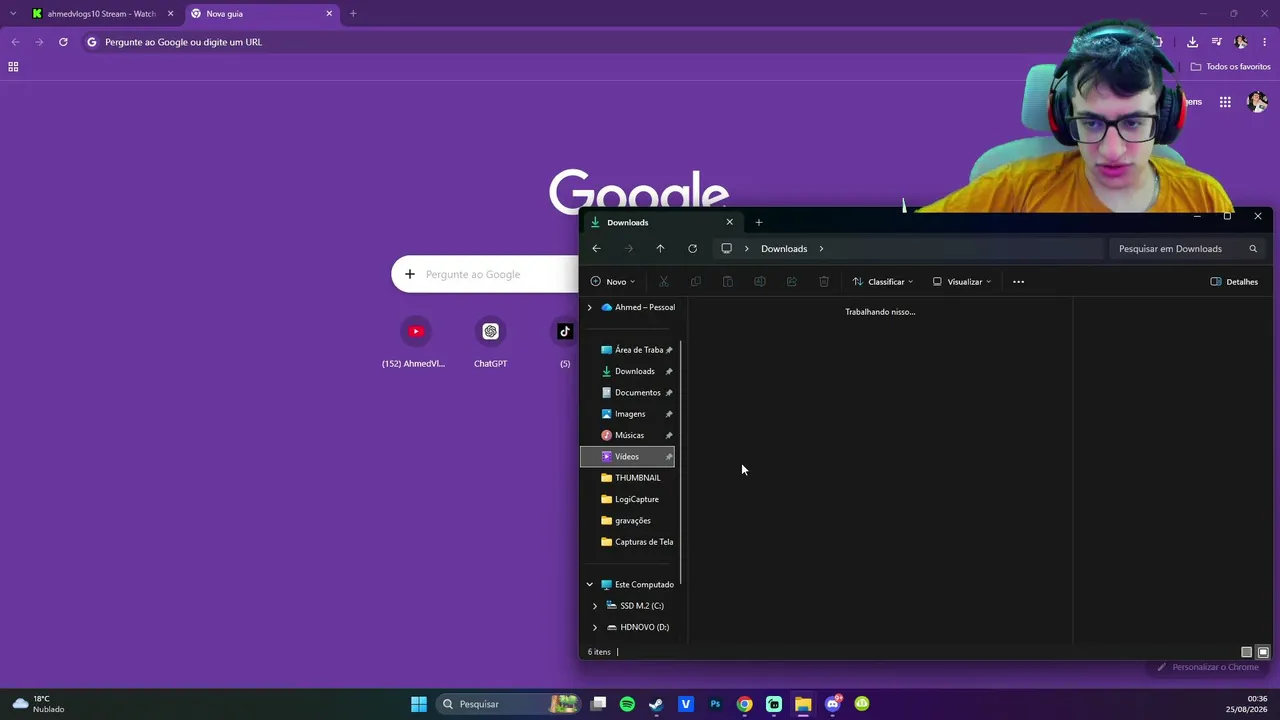
Task: Go up one folder level in Explorer
Action: click(660, 249)
